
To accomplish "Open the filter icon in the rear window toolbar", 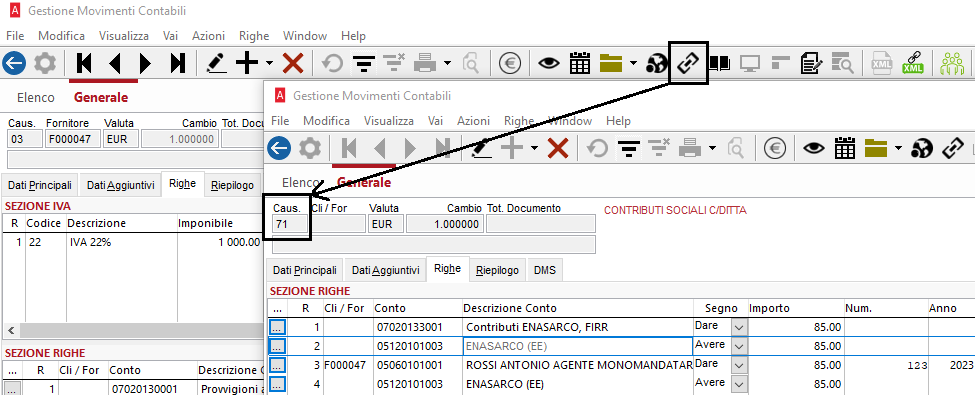I will [363, 63].
